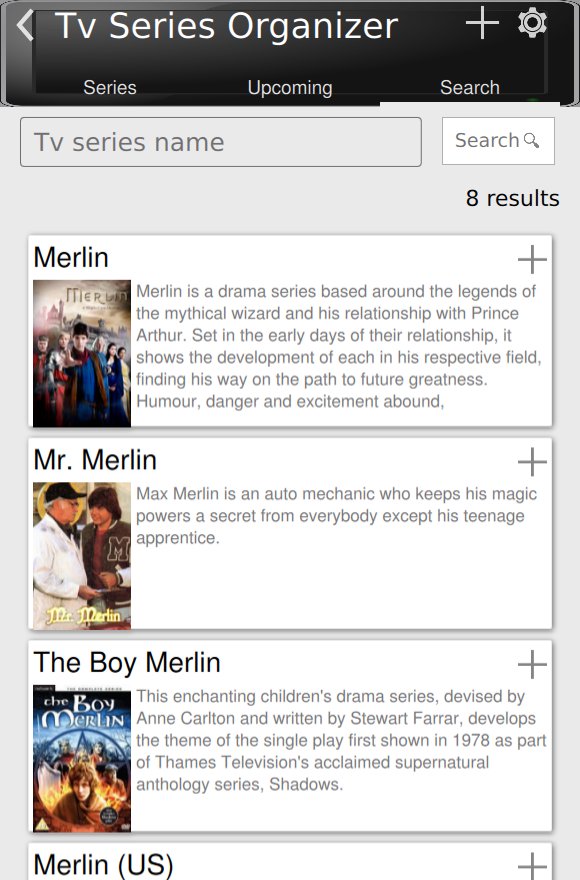Click The Boy Merlin title

[x=127, y=662]
